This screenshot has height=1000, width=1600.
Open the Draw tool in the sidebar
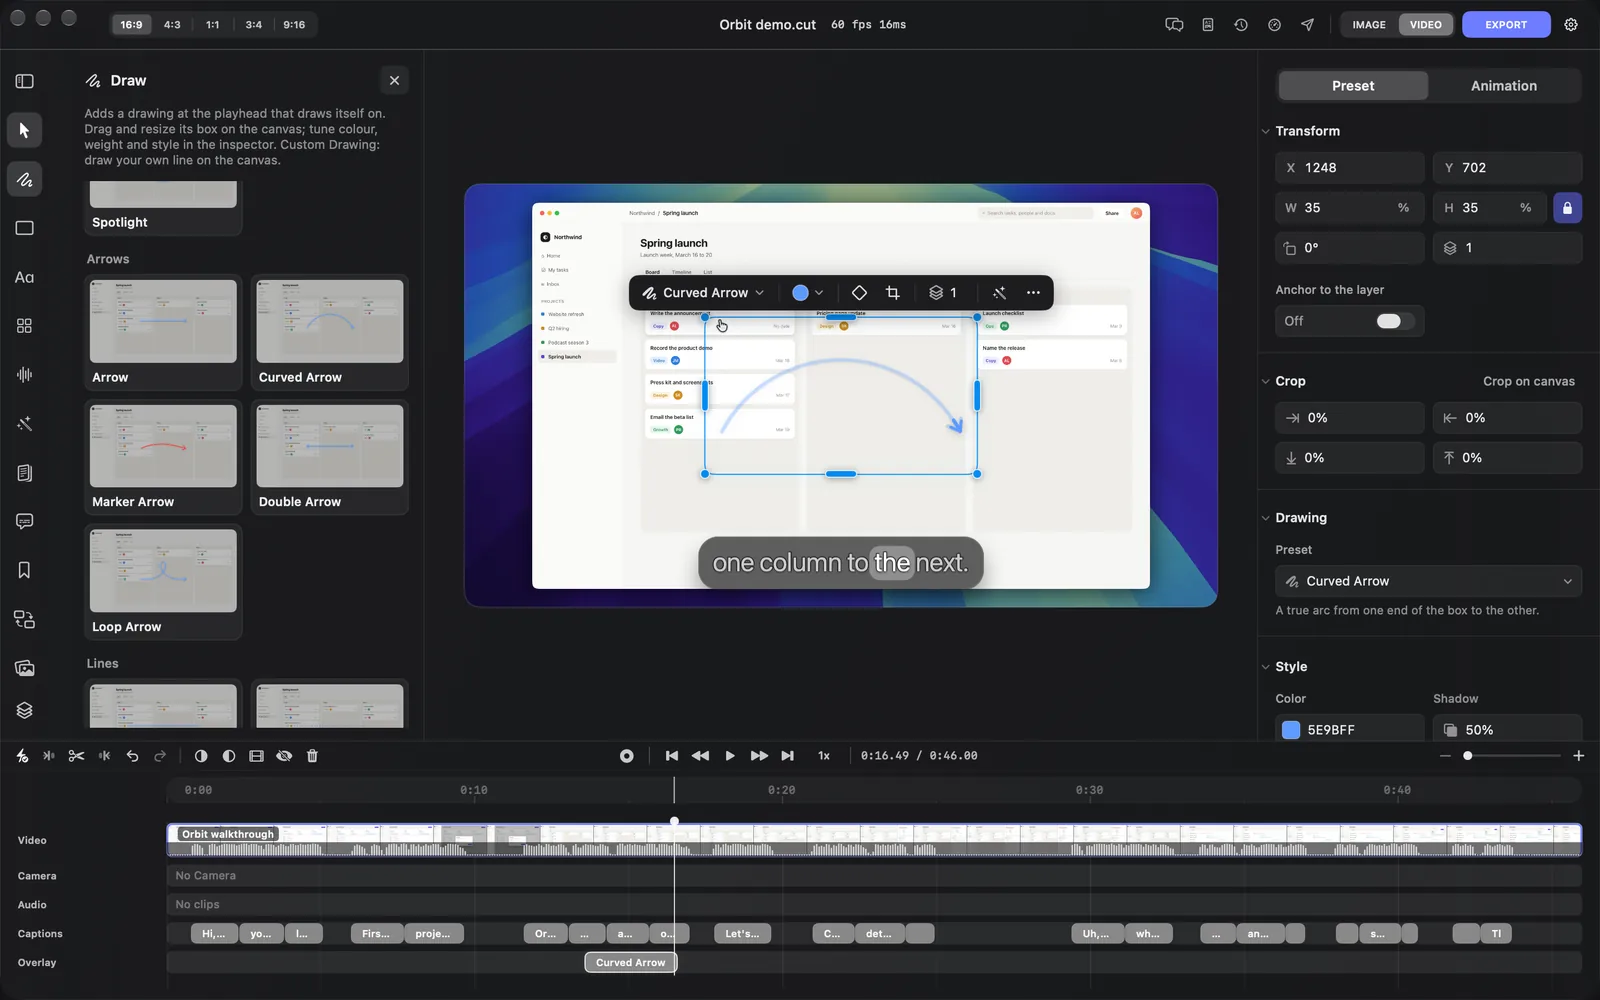24,179
